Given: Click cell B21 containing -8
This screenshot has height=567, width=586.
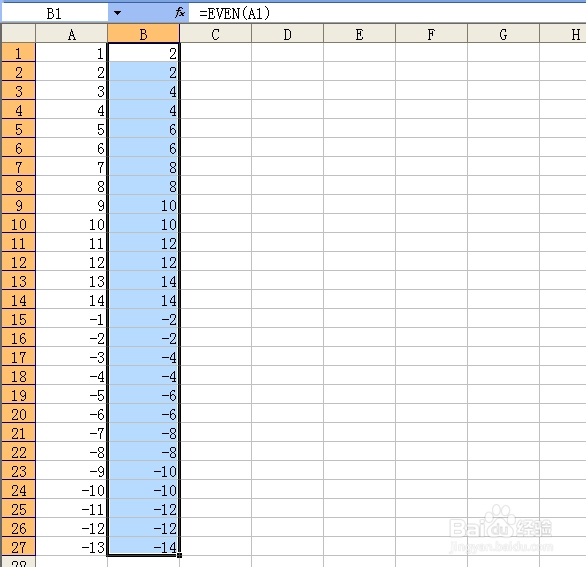Looking at the screenshot, I should tap(144, 433).
